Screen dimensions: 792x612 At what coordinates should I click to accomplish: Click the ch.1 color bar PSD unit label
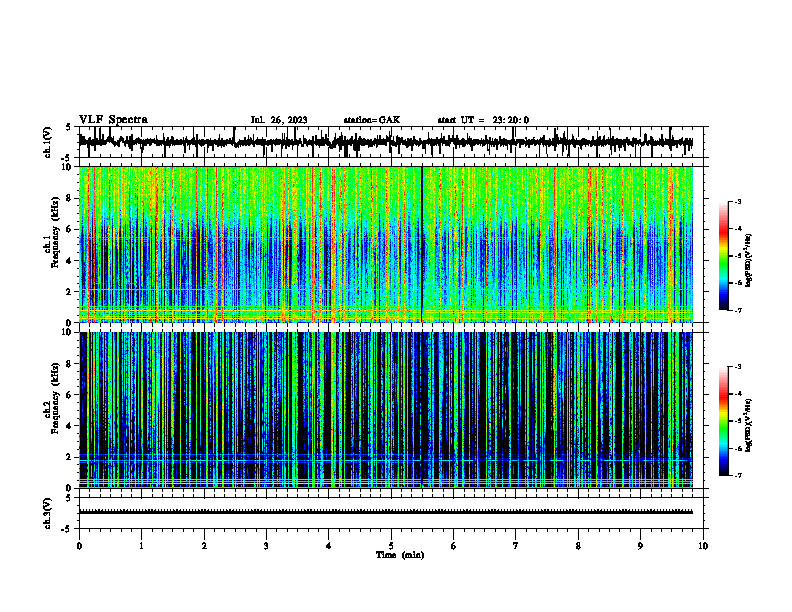click(748, 261)
